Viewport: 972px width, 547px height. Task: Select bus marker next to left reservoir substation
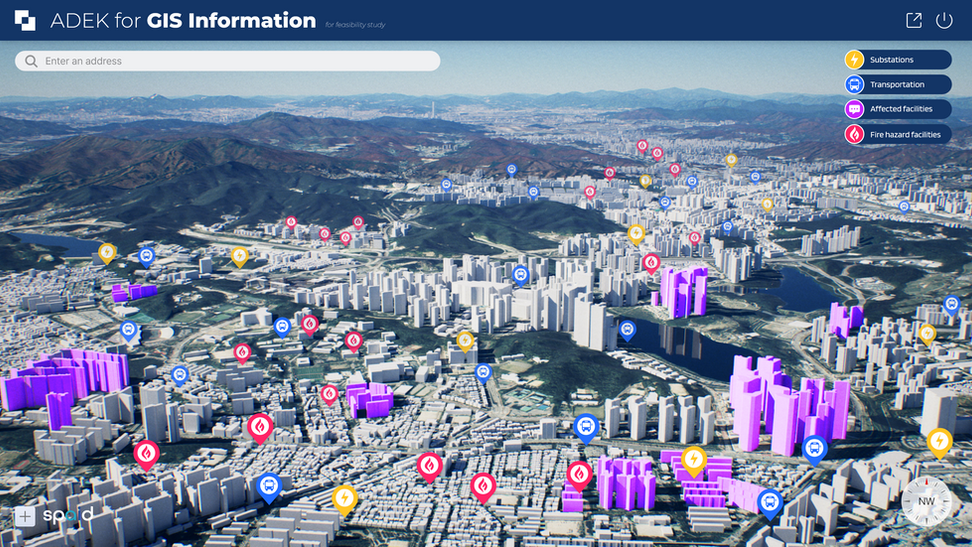tap(146, 257)
